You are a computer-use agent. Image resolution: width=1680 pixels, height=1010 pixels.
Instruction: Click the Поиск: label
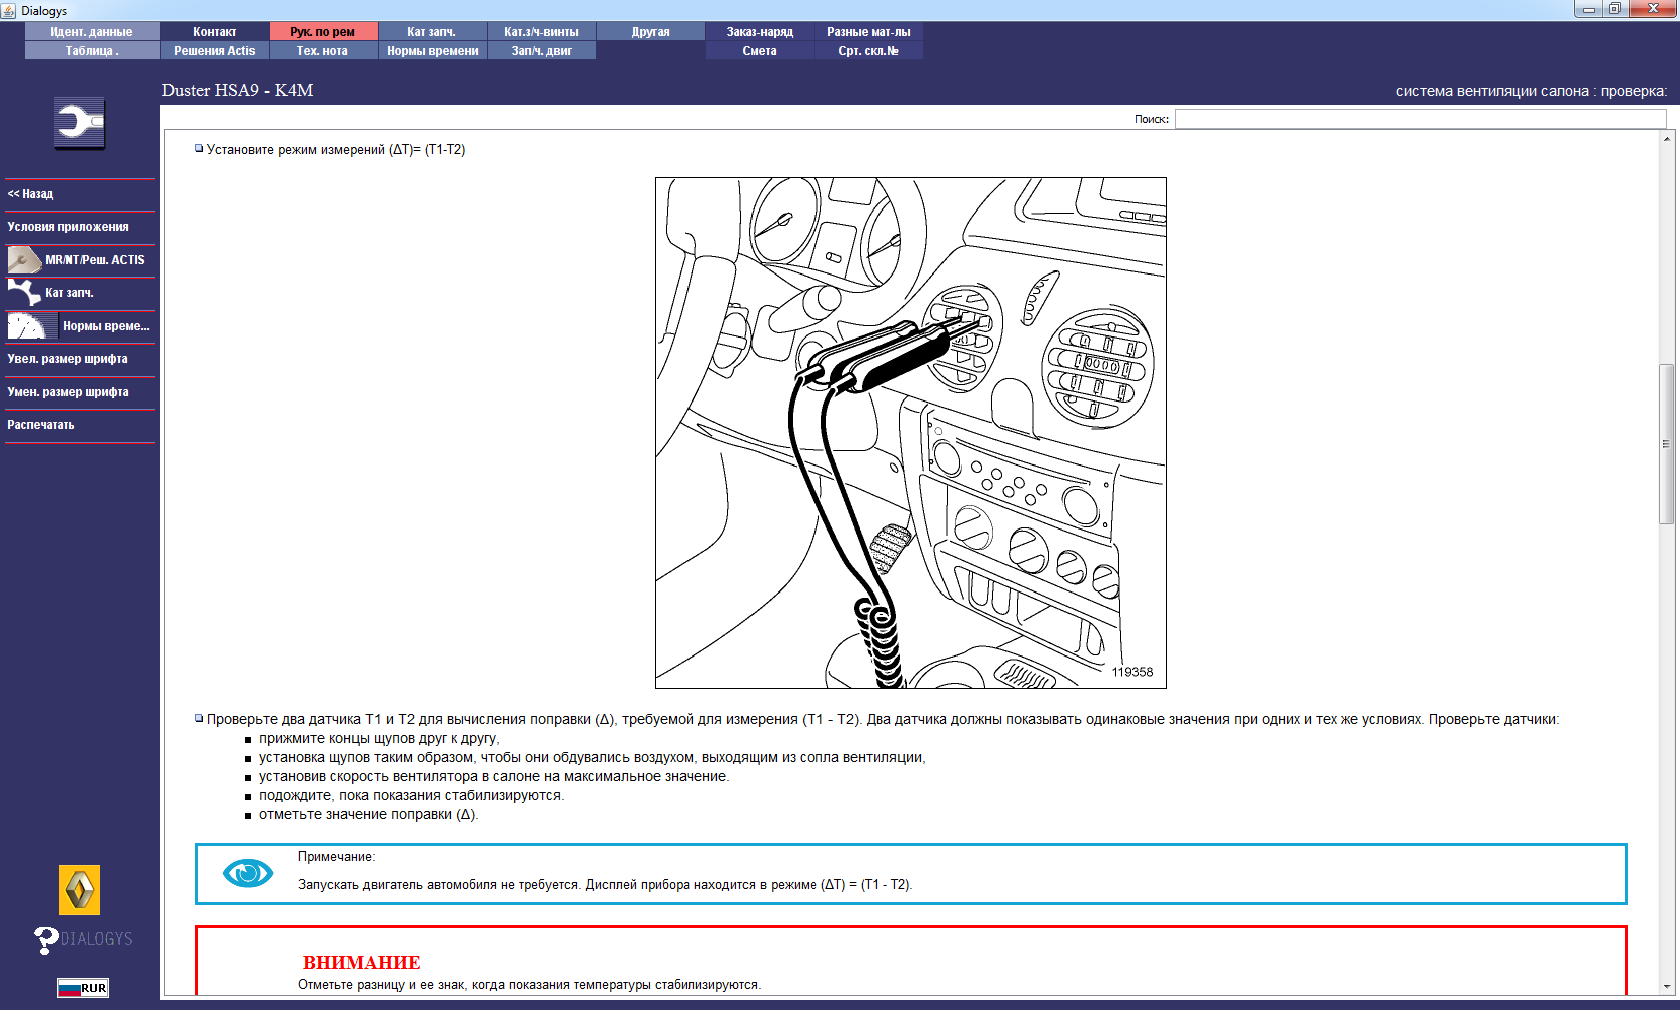coord(1152,119)
